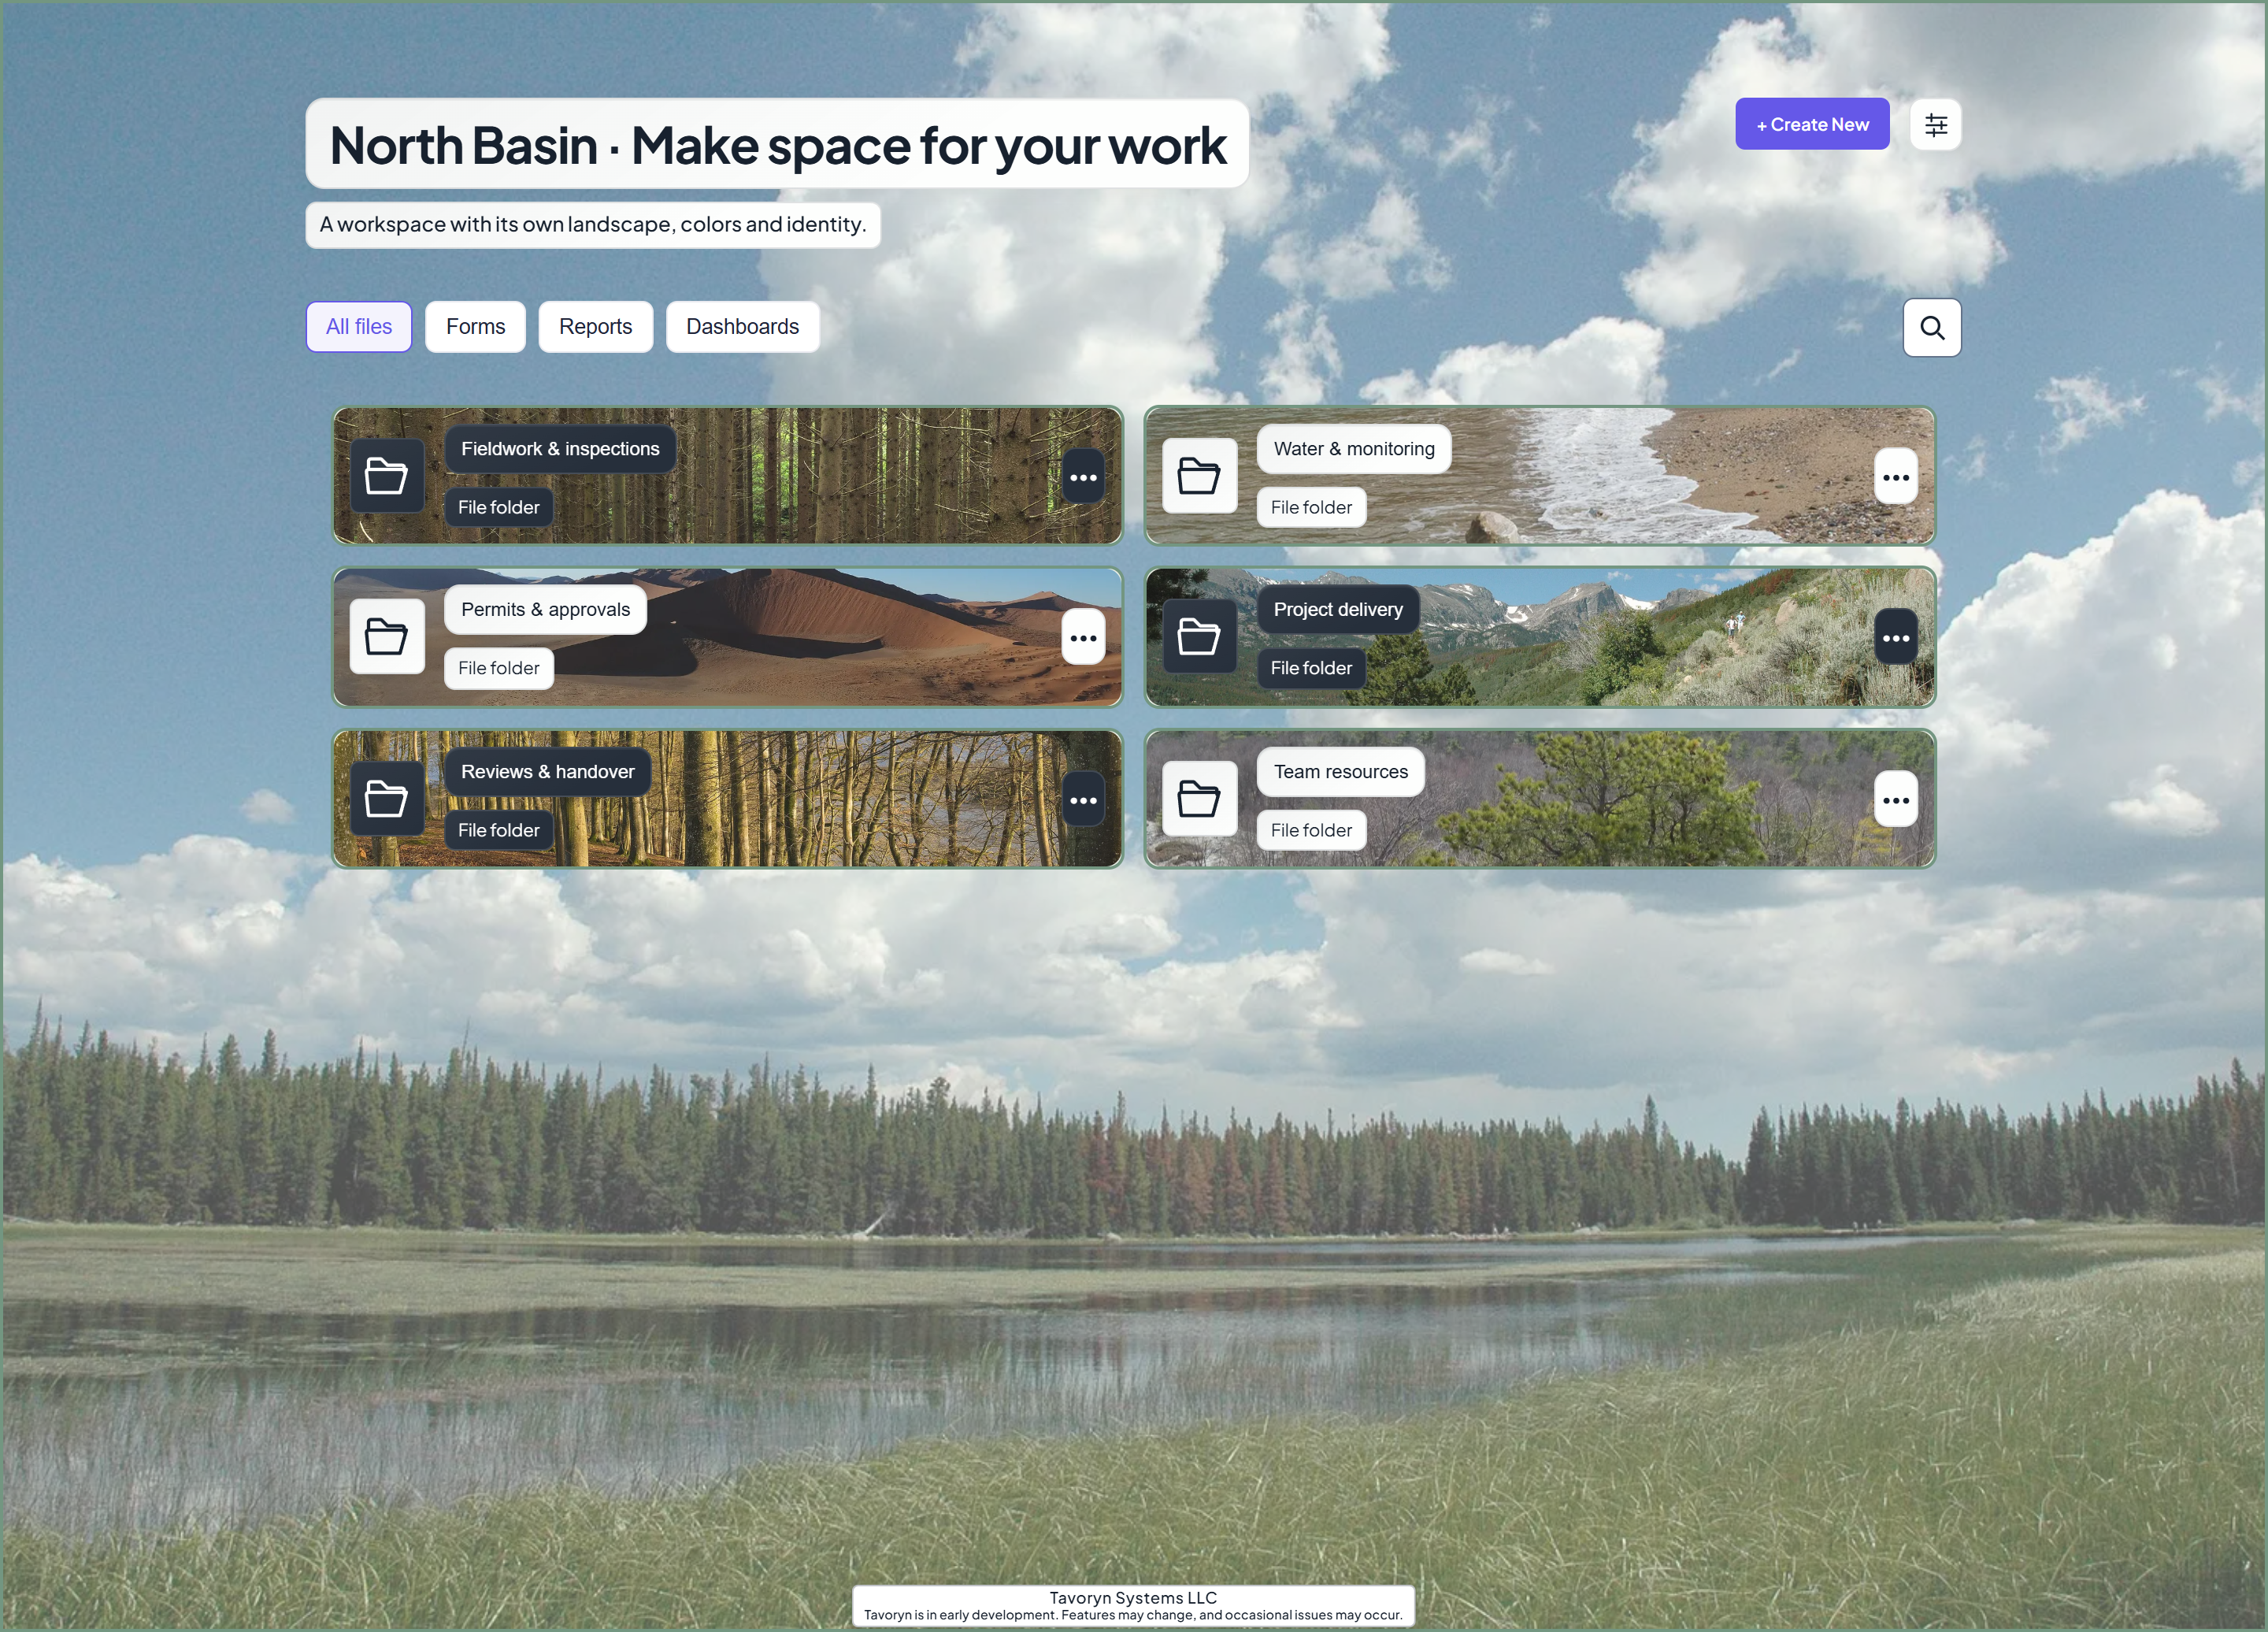The height and width of the screenshot is (1632, 2268).
Task: Click File folder label under Permits & approvals
Action: tap(498, 668)
